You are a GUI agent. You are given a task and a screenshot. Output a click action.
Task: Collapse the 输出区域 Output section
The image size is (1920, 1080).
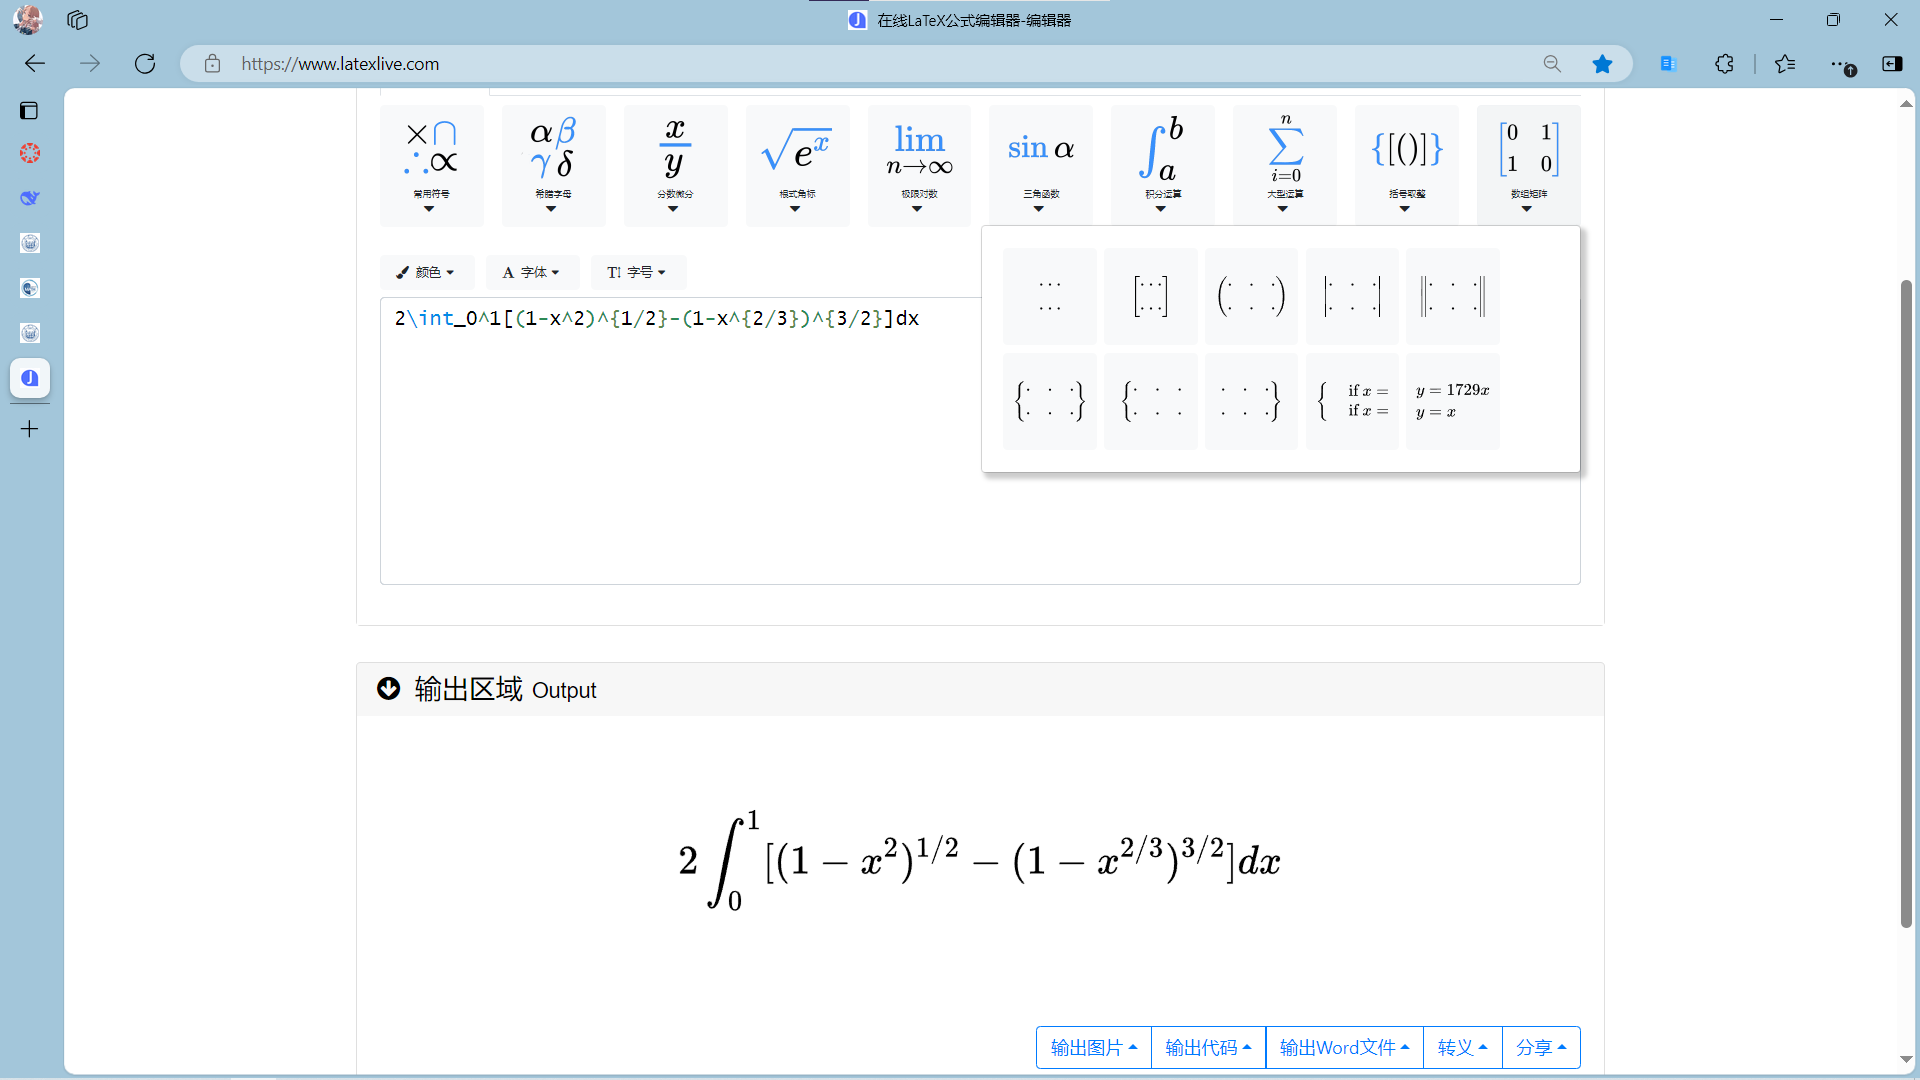click(x=389, y=689)
